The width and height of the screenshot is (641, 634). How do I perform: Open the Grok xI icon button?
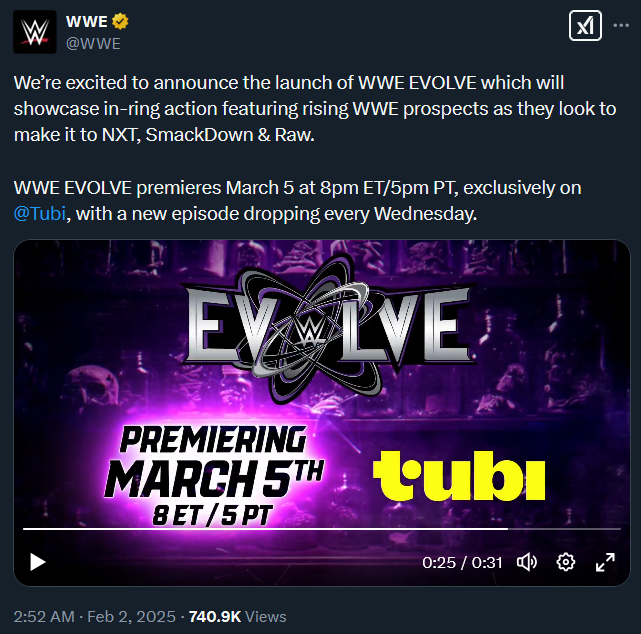[585, 26]
